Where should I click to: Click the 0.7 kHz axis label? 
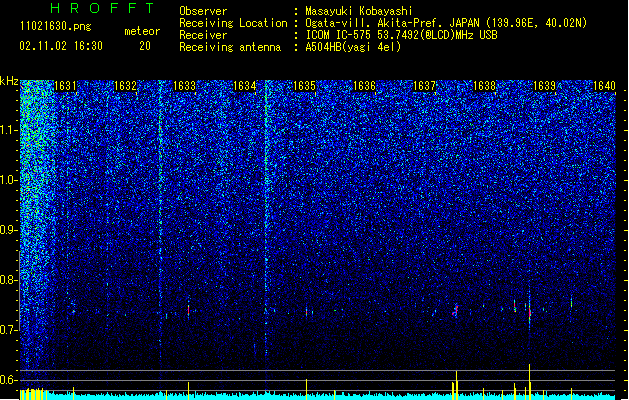point(9,330)
